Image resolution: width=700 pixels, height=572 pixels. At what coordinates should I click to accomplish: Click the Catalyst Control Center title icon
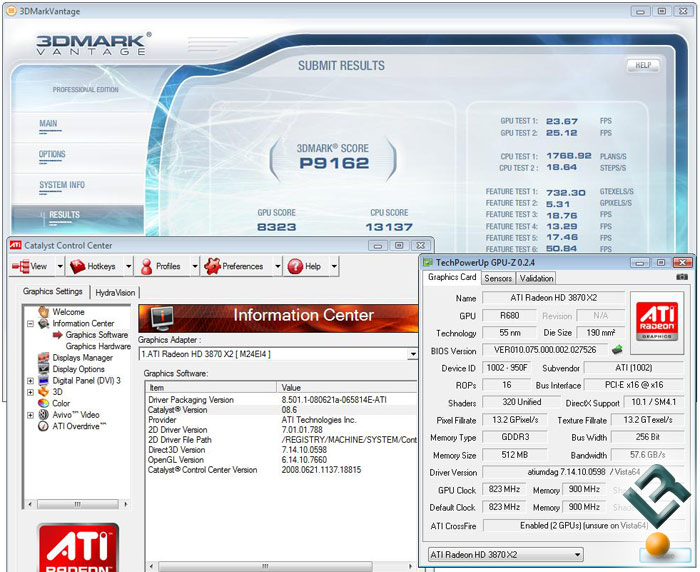tap(16, 245)
